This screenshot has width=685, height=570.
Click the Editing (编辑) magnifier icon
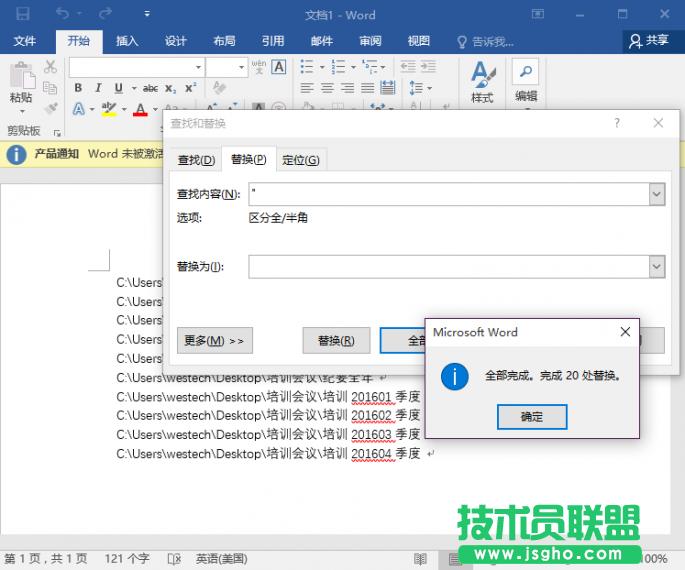525,80
